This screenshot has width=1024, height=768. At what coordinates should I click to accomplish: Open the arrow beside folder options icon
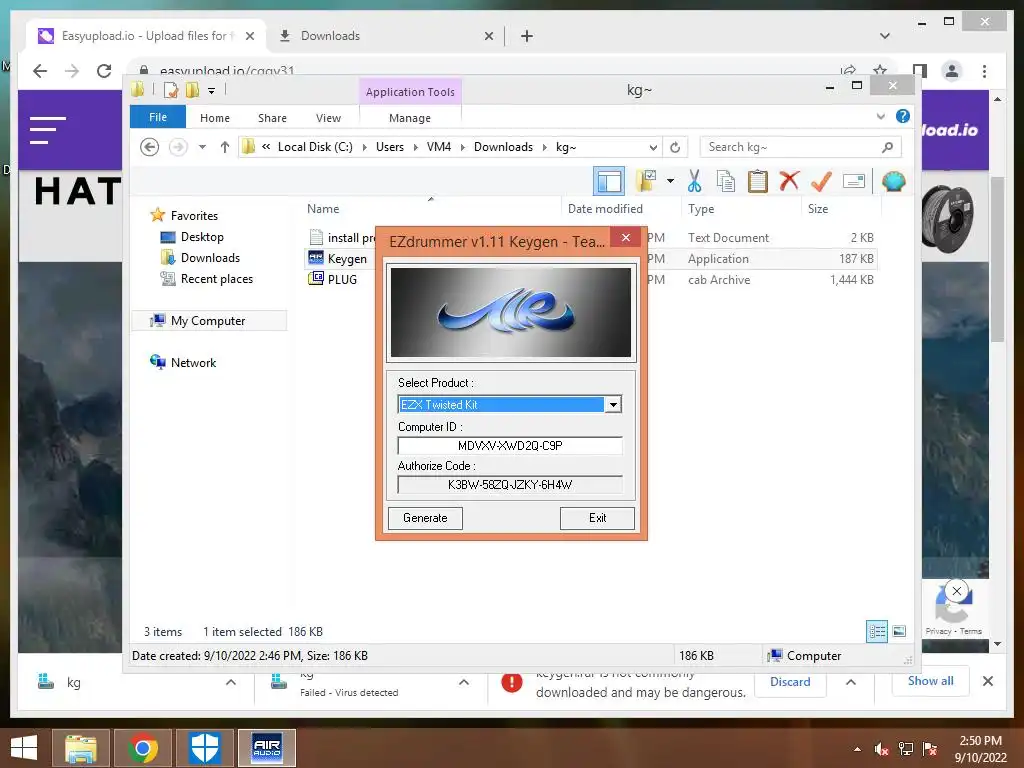tap(670, 181)
